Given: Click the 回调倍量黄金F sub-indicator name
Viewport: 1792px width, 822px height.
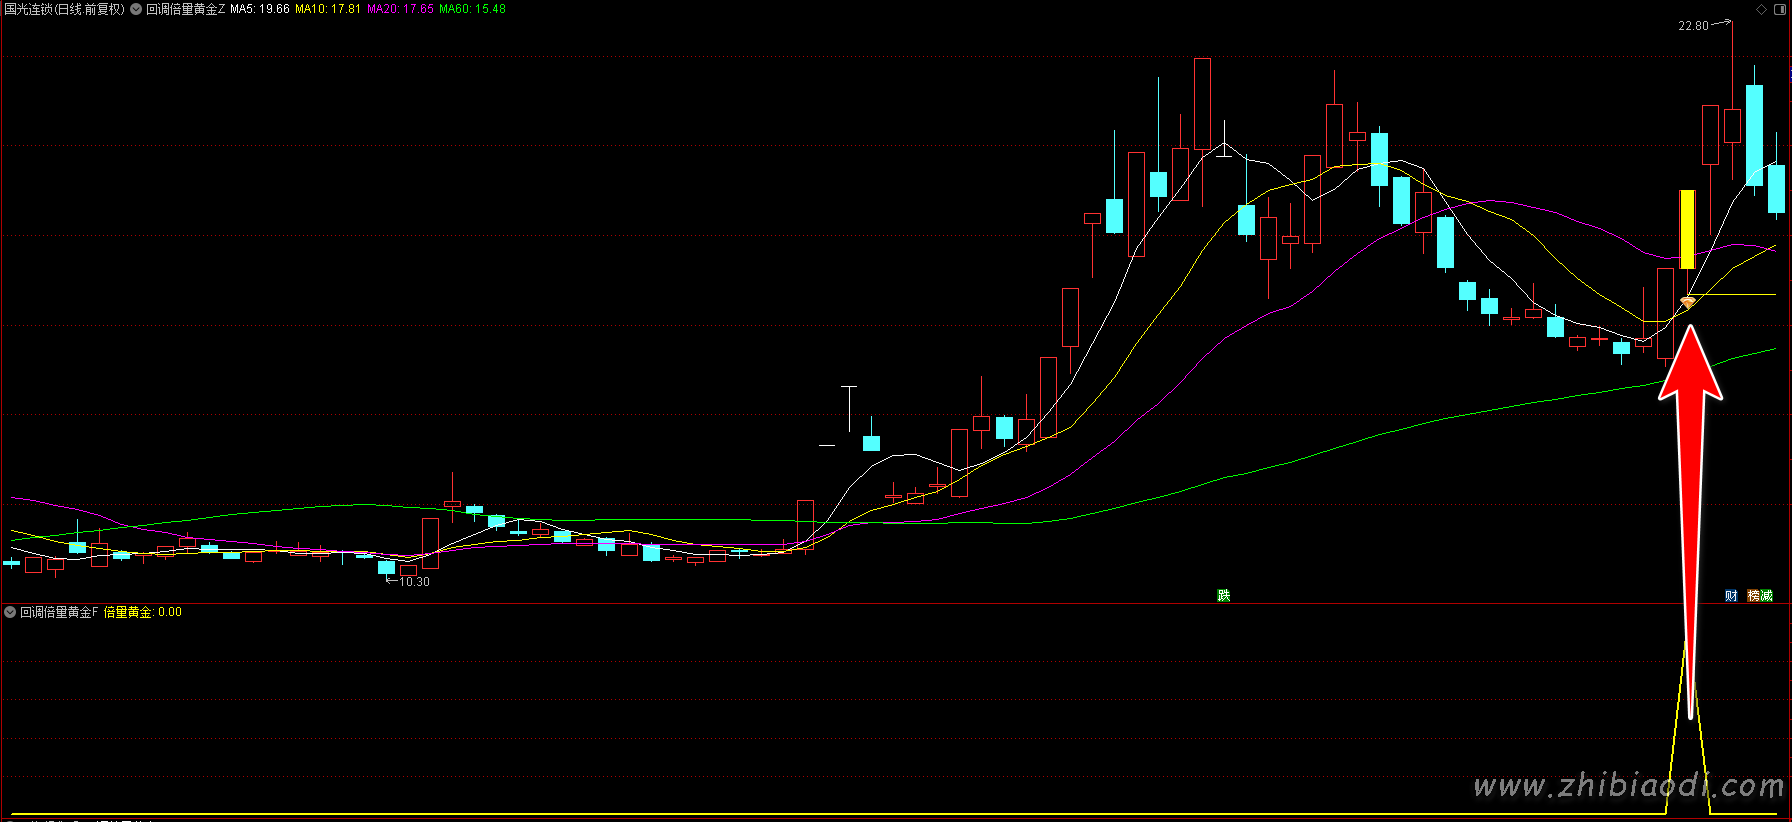Looking at the screenshot, I should click(59, 612).
